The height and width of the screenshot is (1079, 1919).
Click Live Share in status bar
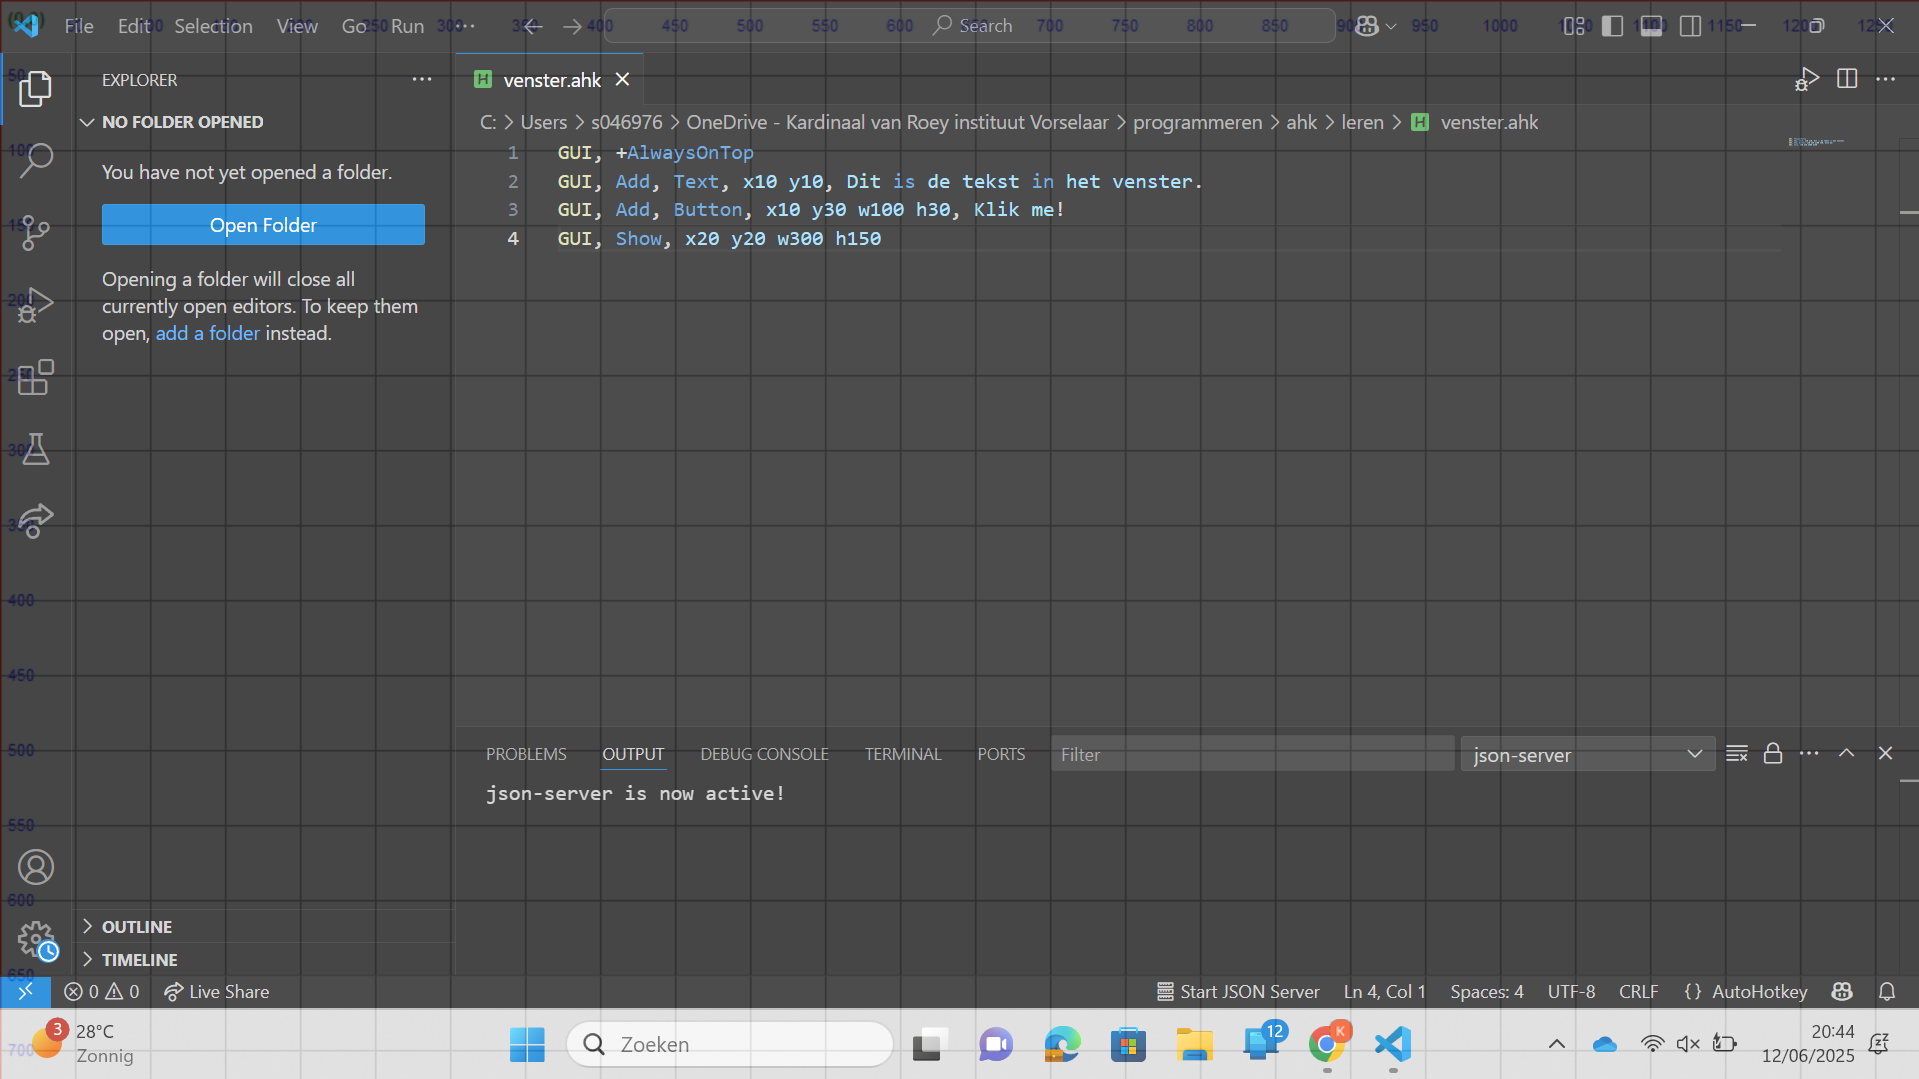(217, 991)
